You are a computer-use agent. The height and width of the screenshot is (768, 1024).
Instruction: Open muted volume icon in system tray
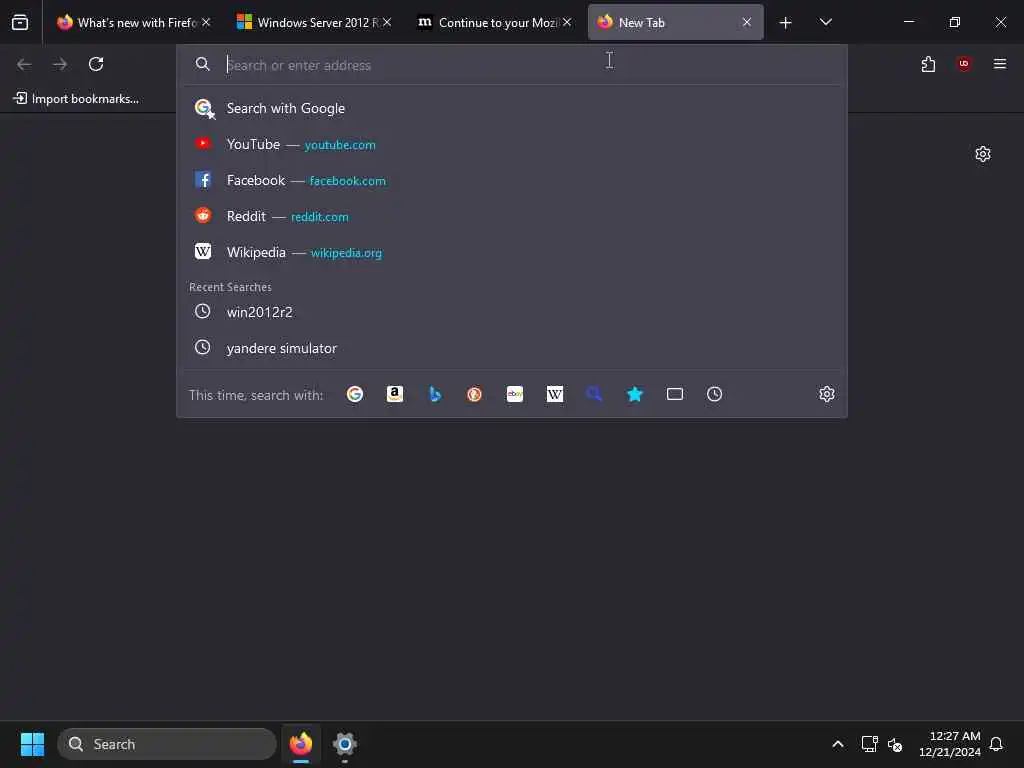pos(895,744)
